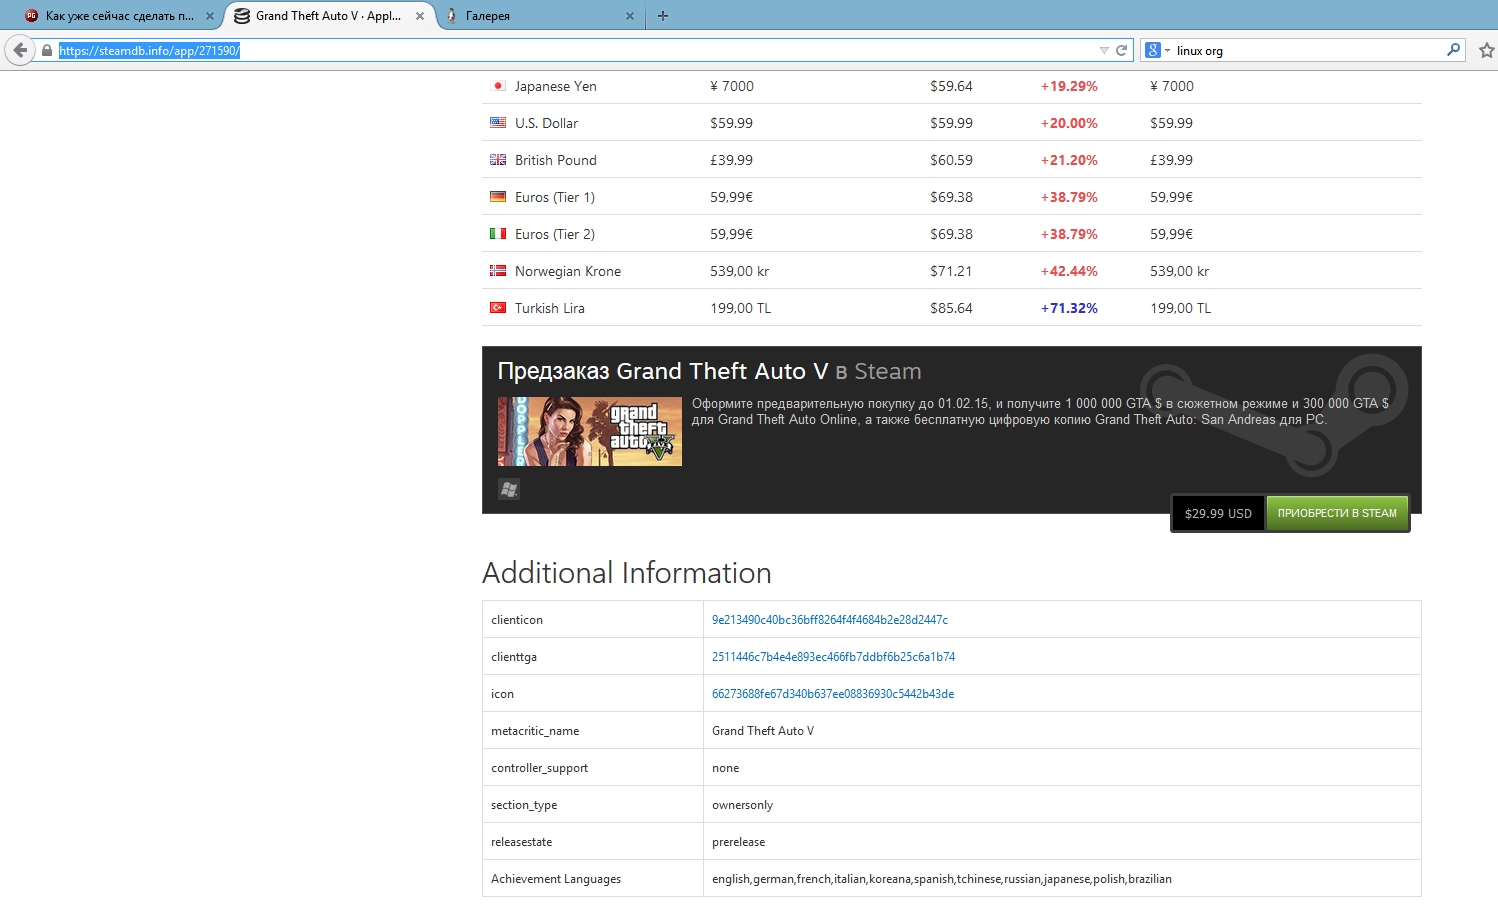The height and width of the screenshot is (919, 1498).
Task: Click the 'metacritic_name' row label
Action: tap(535, 731)
